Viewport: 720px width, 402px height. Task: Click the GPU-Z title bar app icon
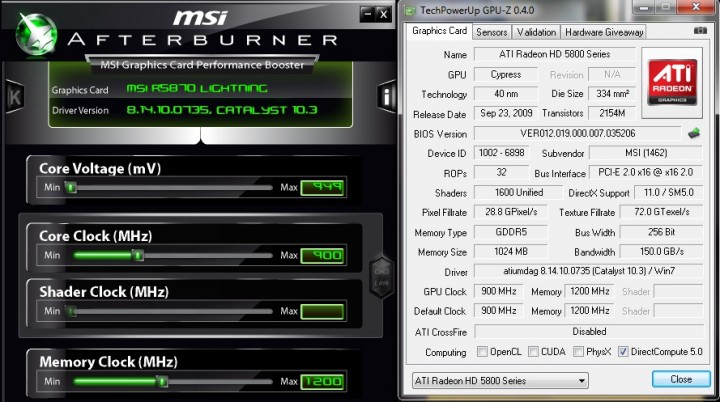[411, 10]
